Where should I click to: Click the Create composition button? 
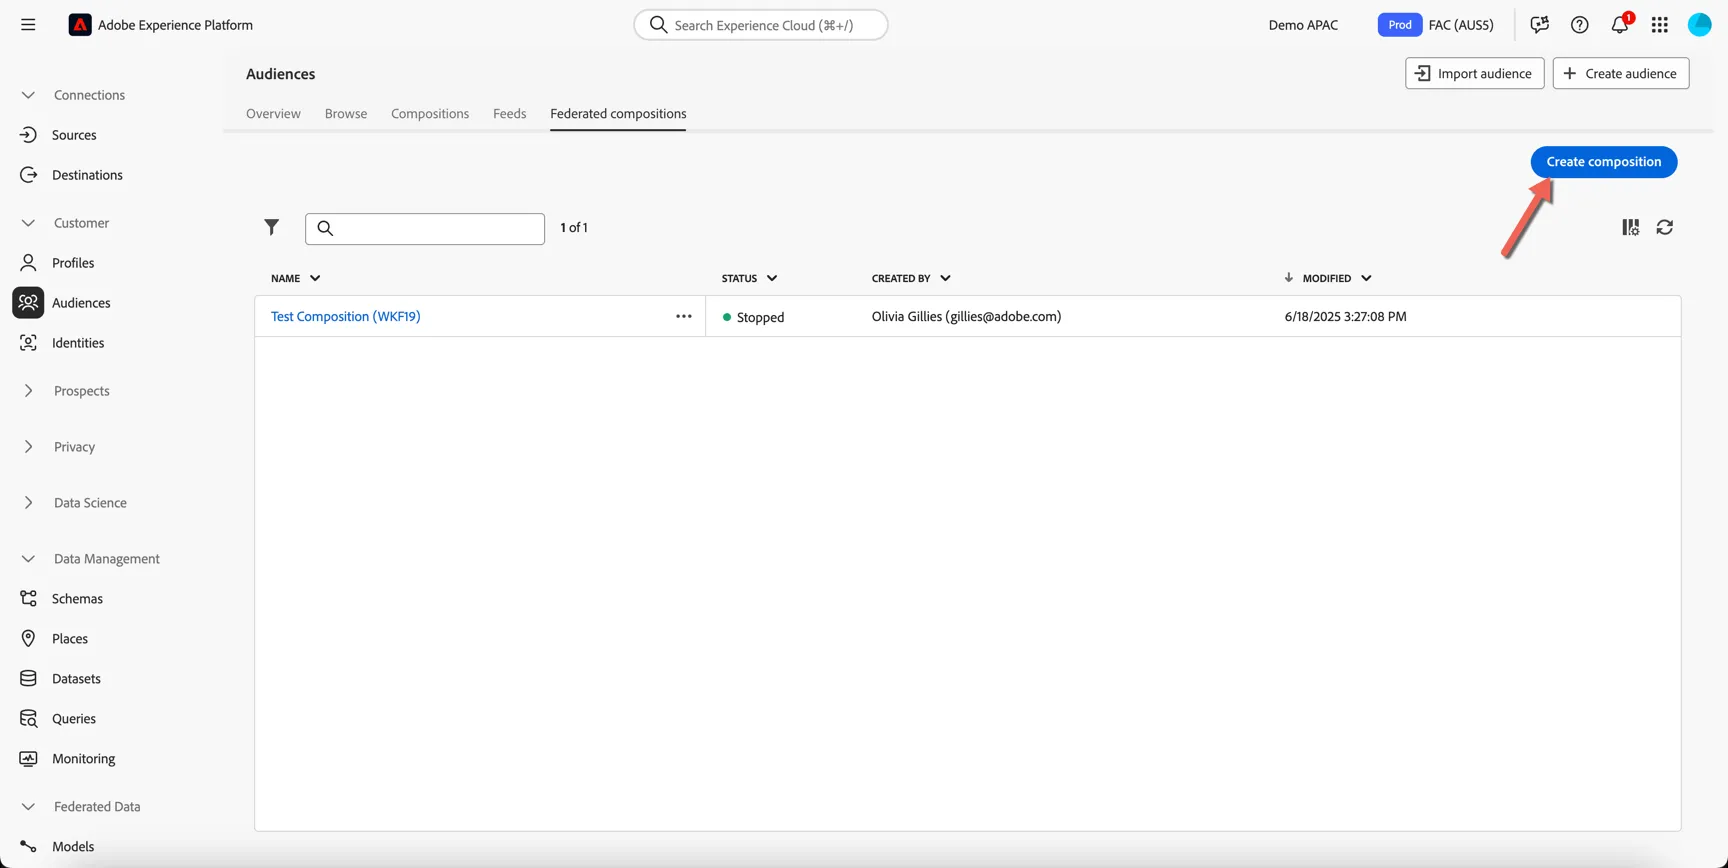(1604, 162)
